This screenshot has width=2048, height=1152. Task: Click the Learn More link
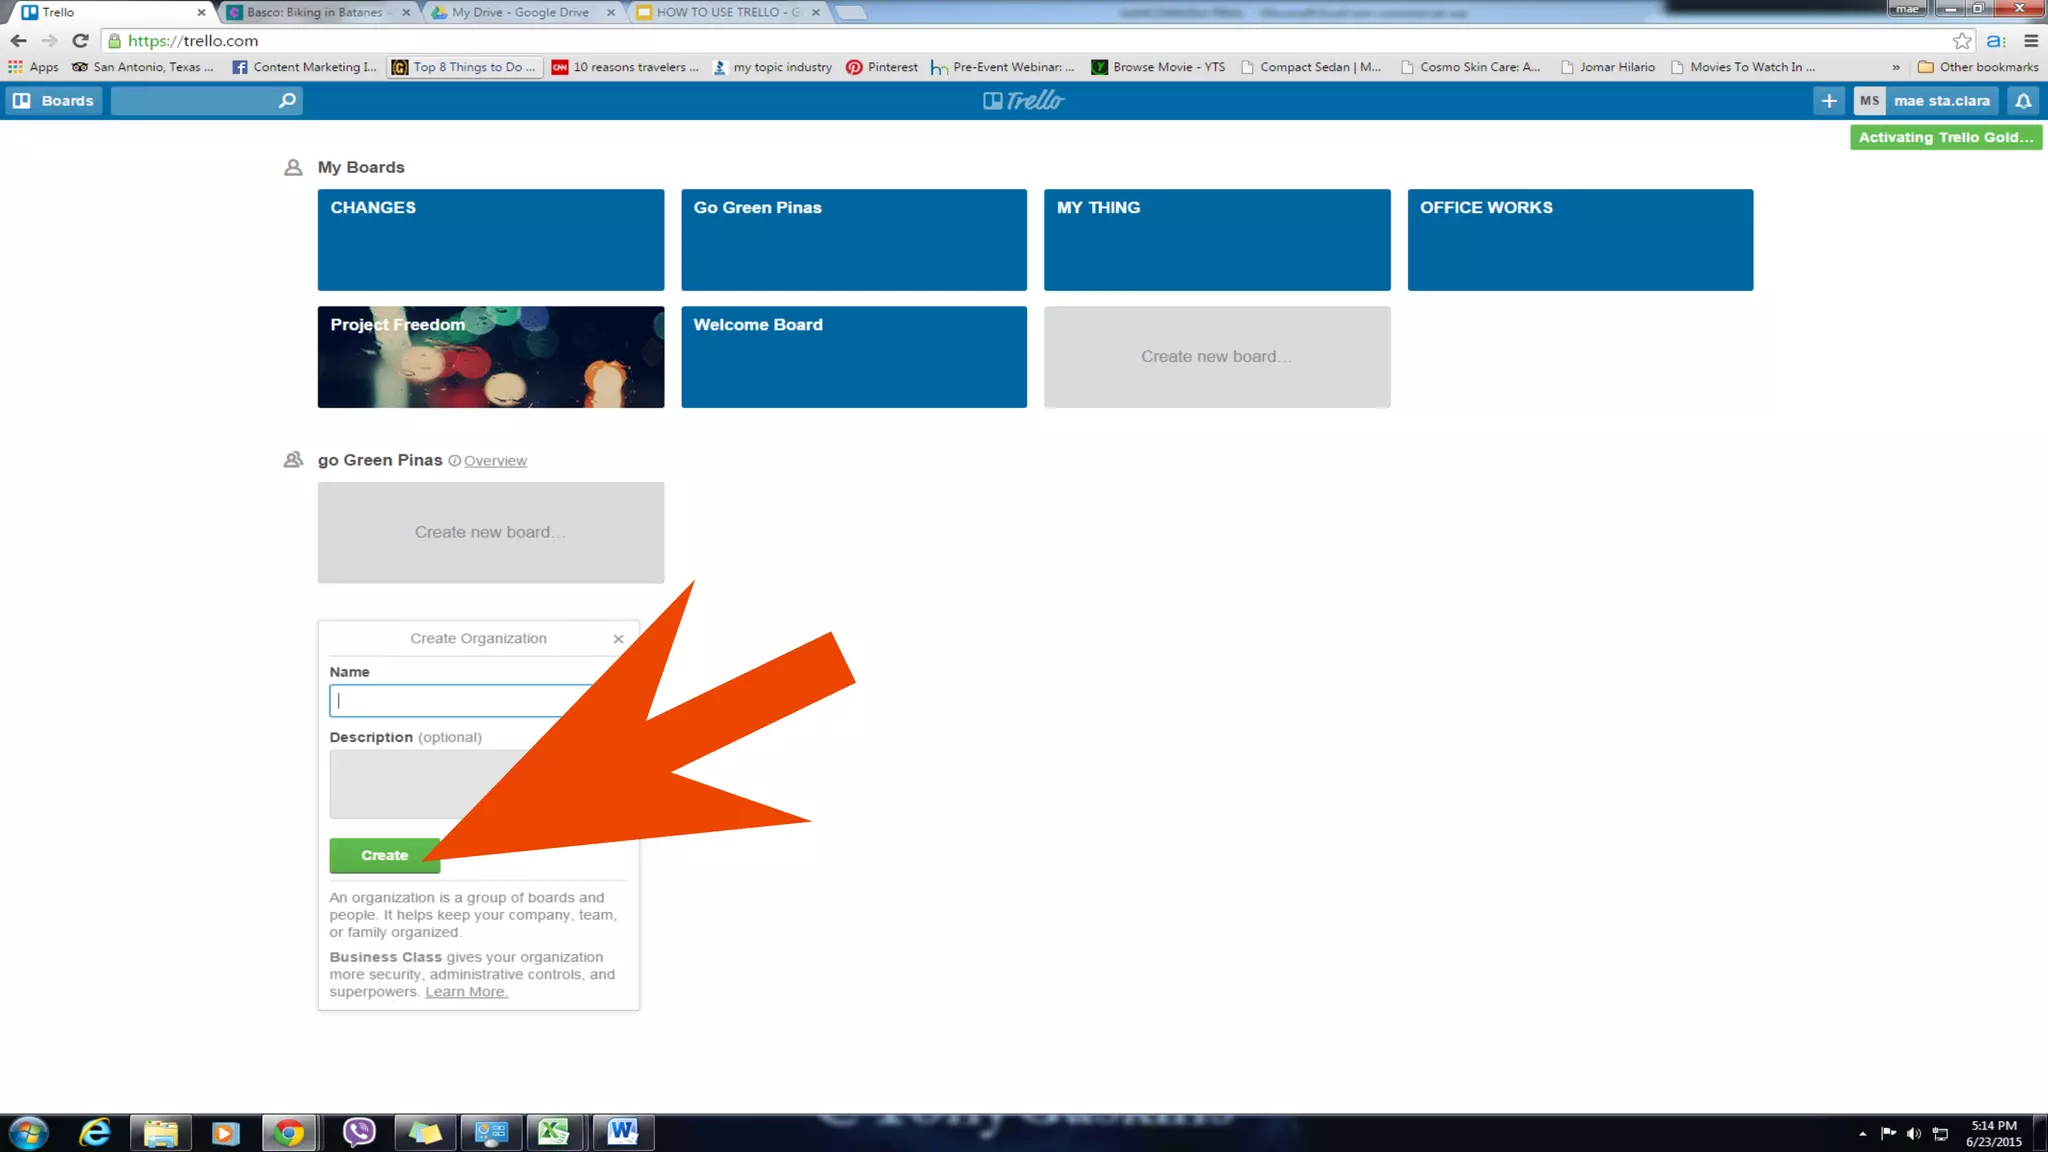click(x=466, y=992)
